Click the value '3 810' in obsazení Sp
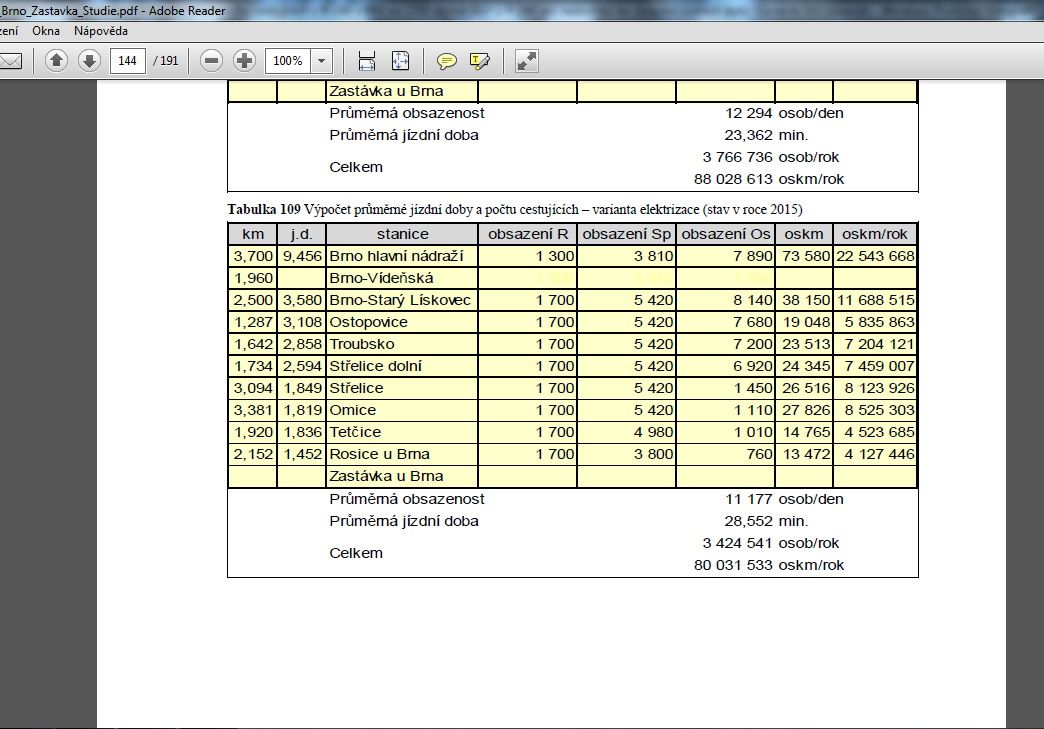Image resolution: width=1044 pixels, height=729 pixels. click(654, 256)
